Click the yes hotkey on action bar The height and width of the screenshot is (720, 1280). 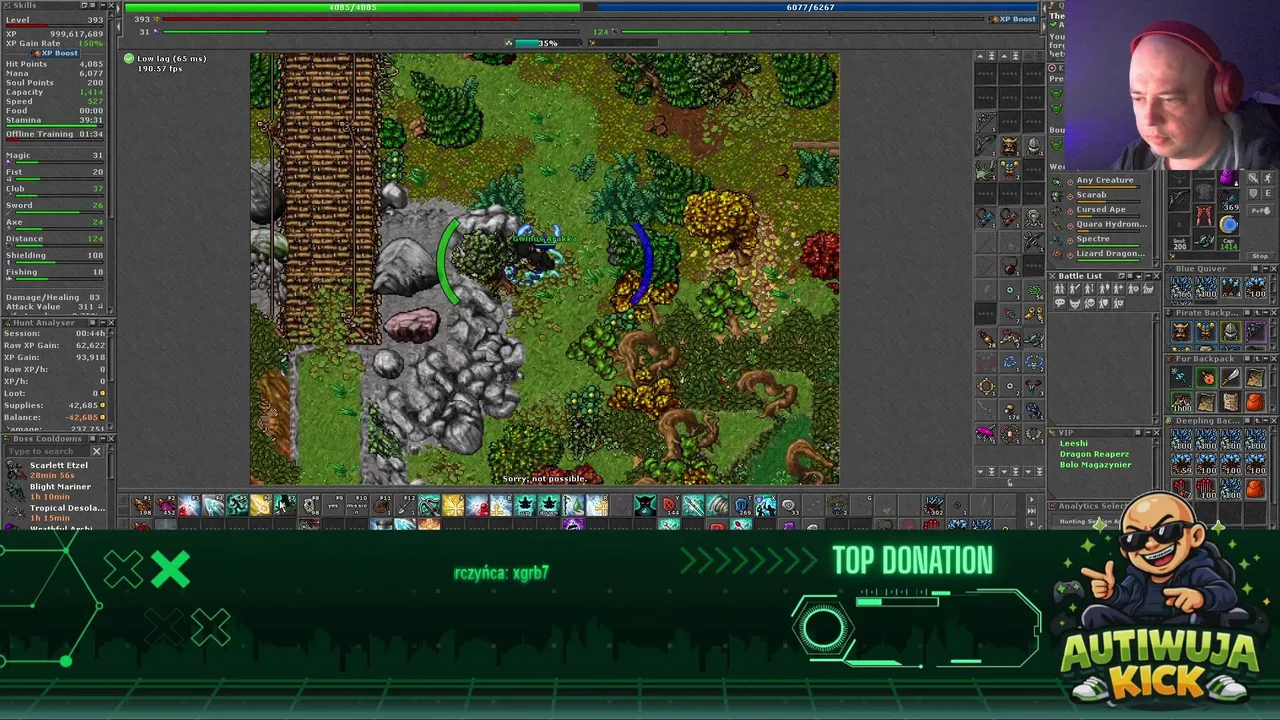pyautogui.click(x=333, y=505)
